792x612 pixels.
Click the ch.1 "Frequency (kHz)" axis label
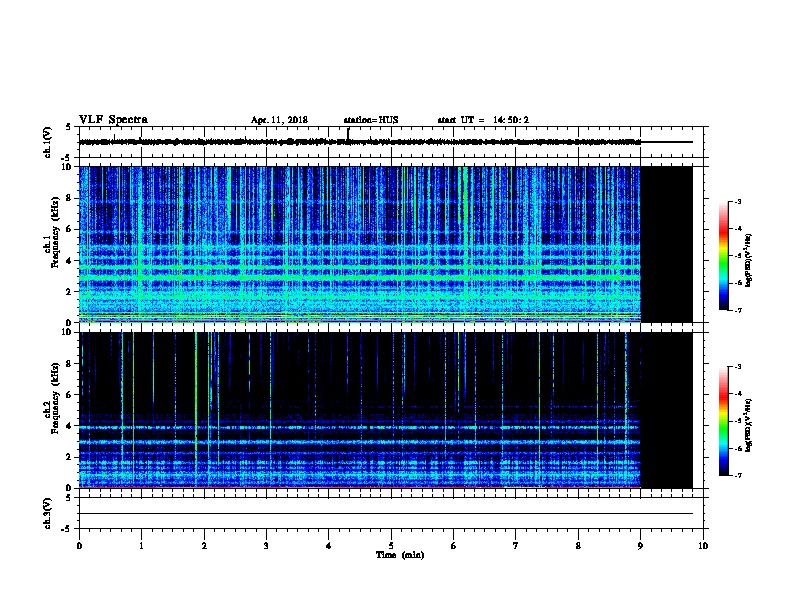tap(54, 232)
